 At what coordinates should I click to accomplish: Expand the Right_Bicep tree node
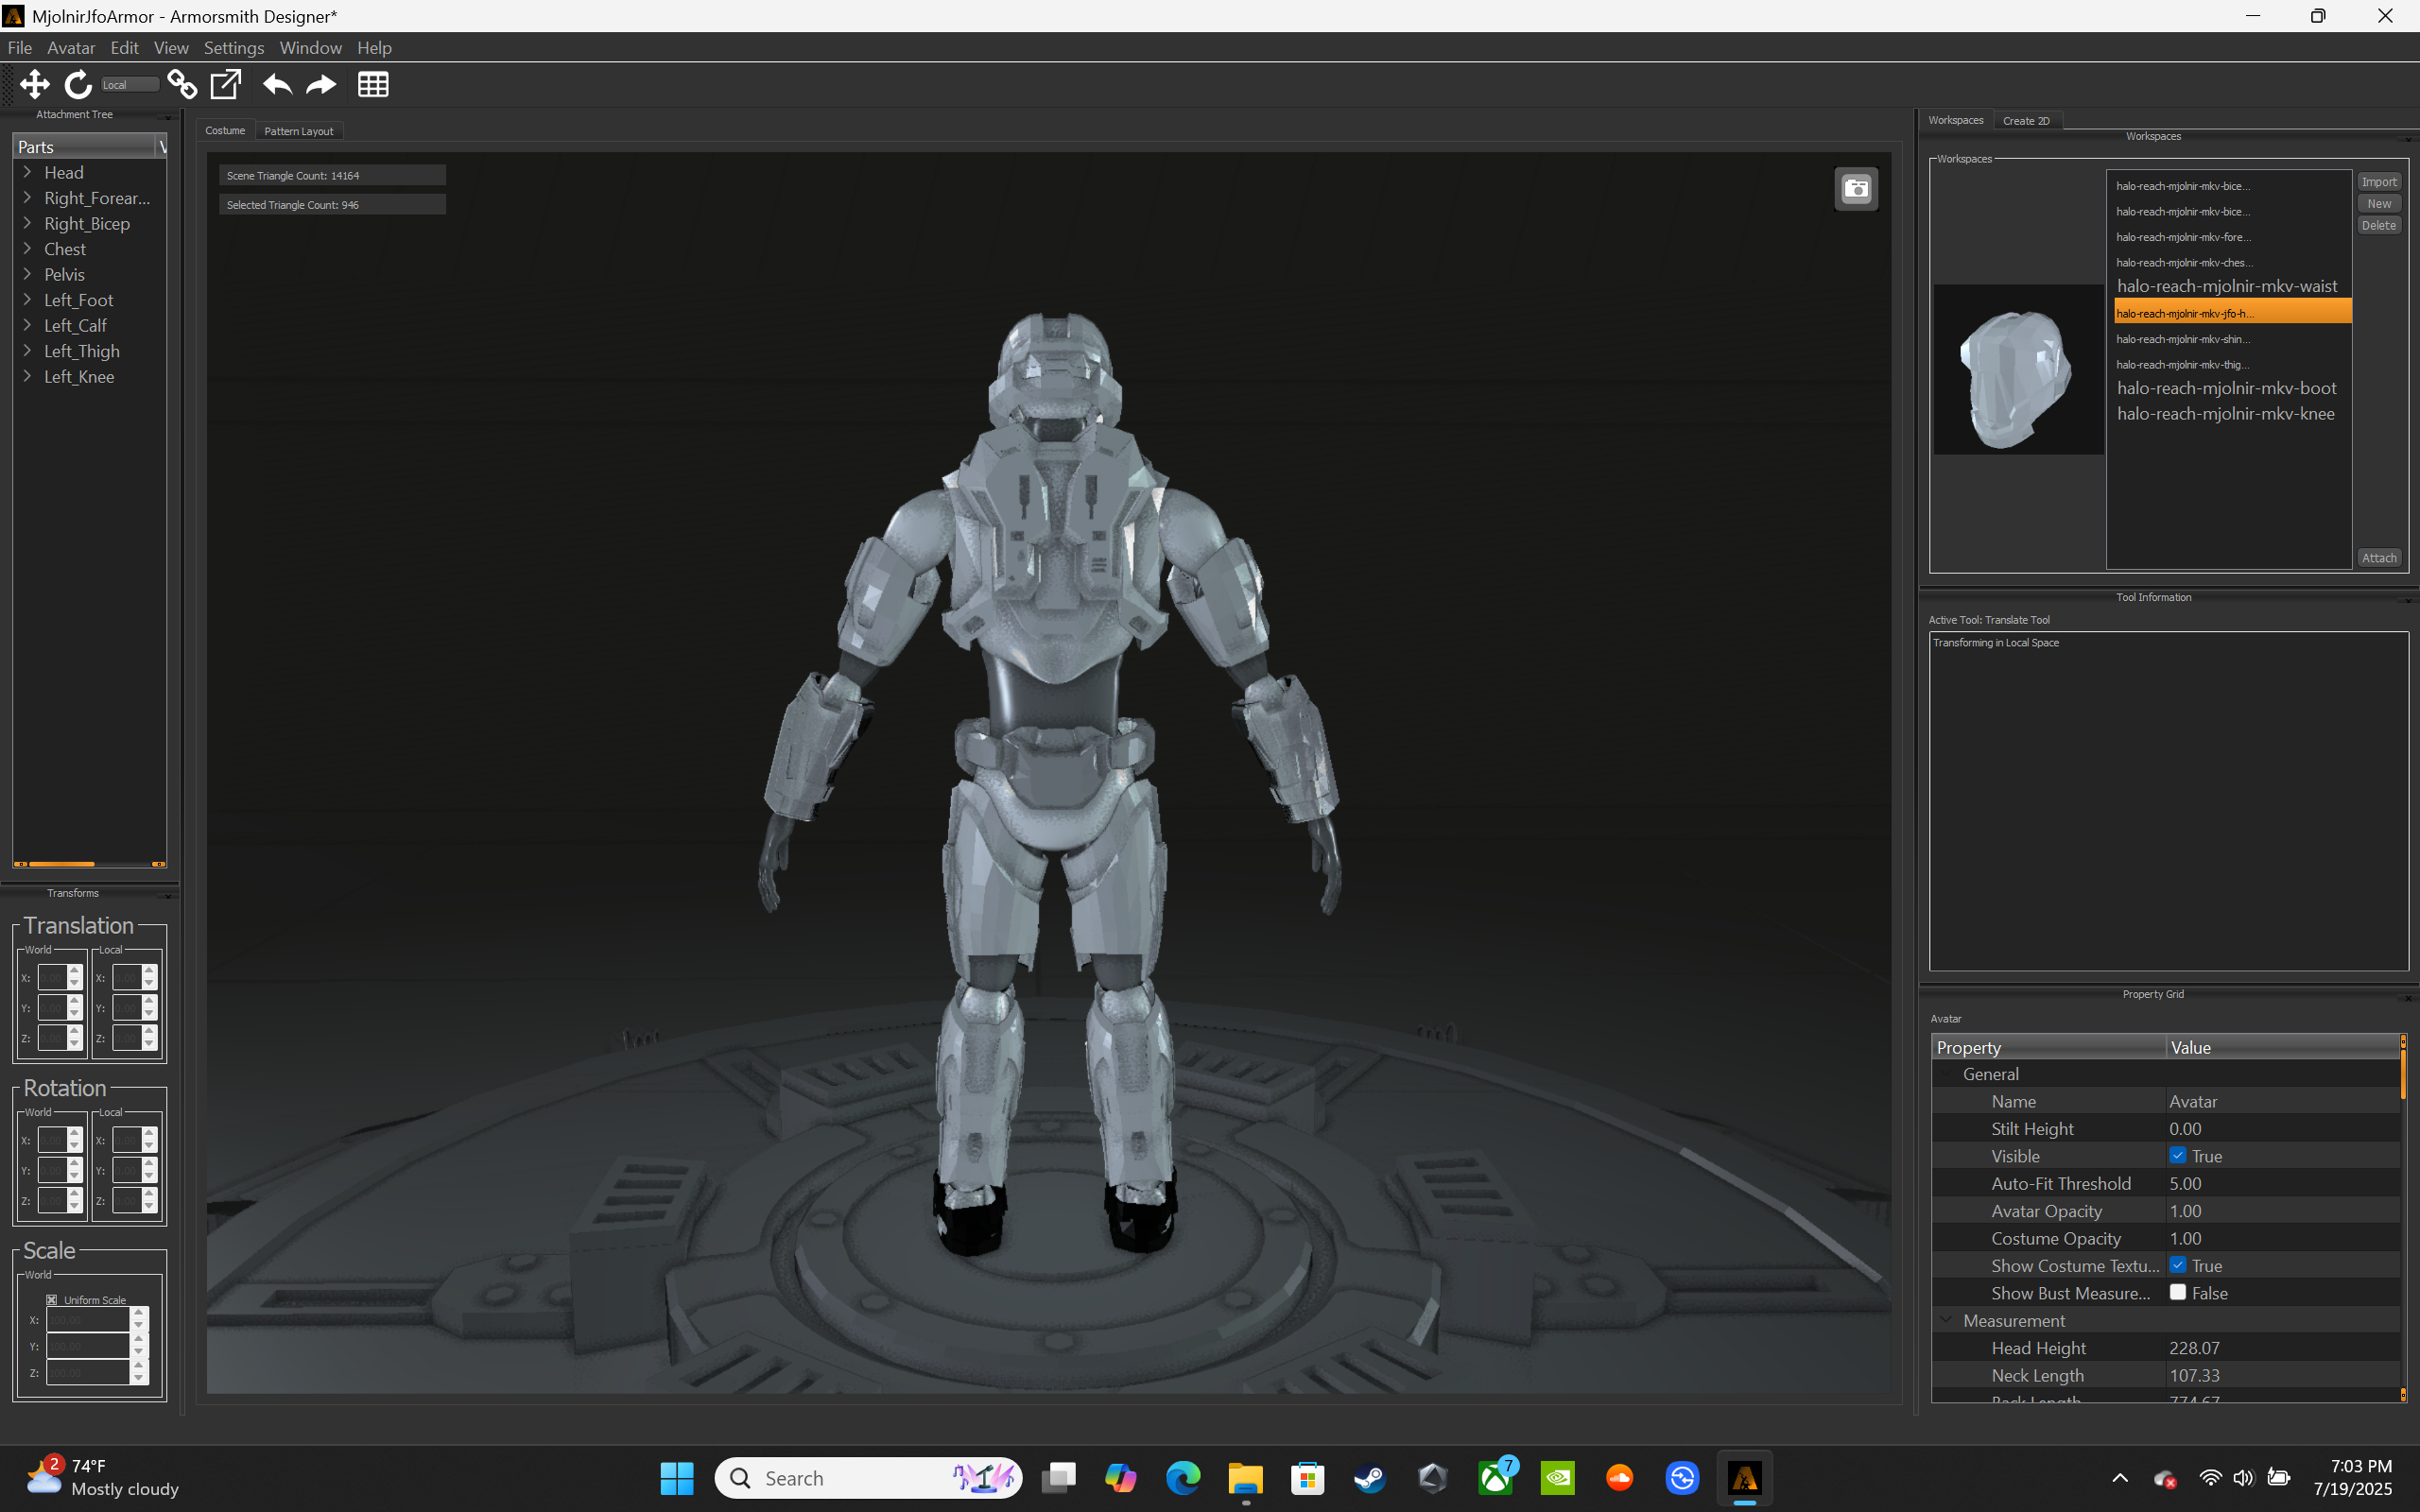click(28, 223)
